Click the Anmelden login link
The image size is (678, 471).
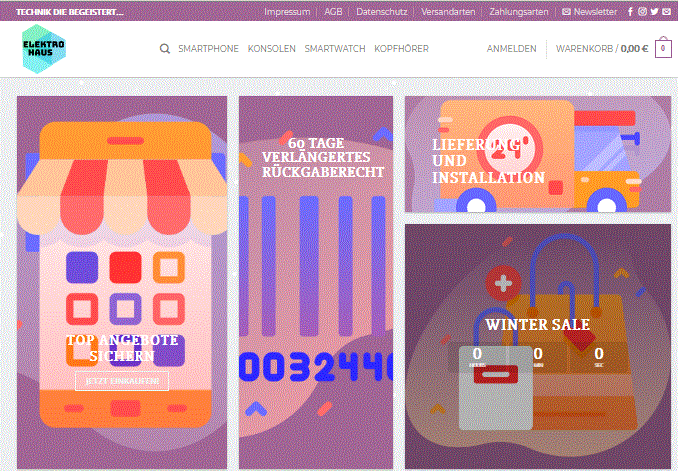tap(512, 48)
